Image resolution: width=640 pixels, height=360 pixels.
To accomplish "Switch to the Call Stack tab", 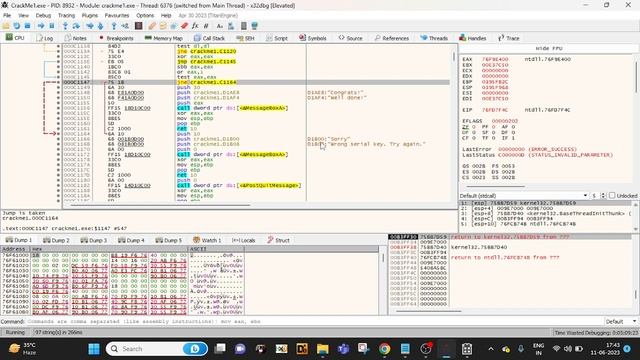I will point(209,38).
